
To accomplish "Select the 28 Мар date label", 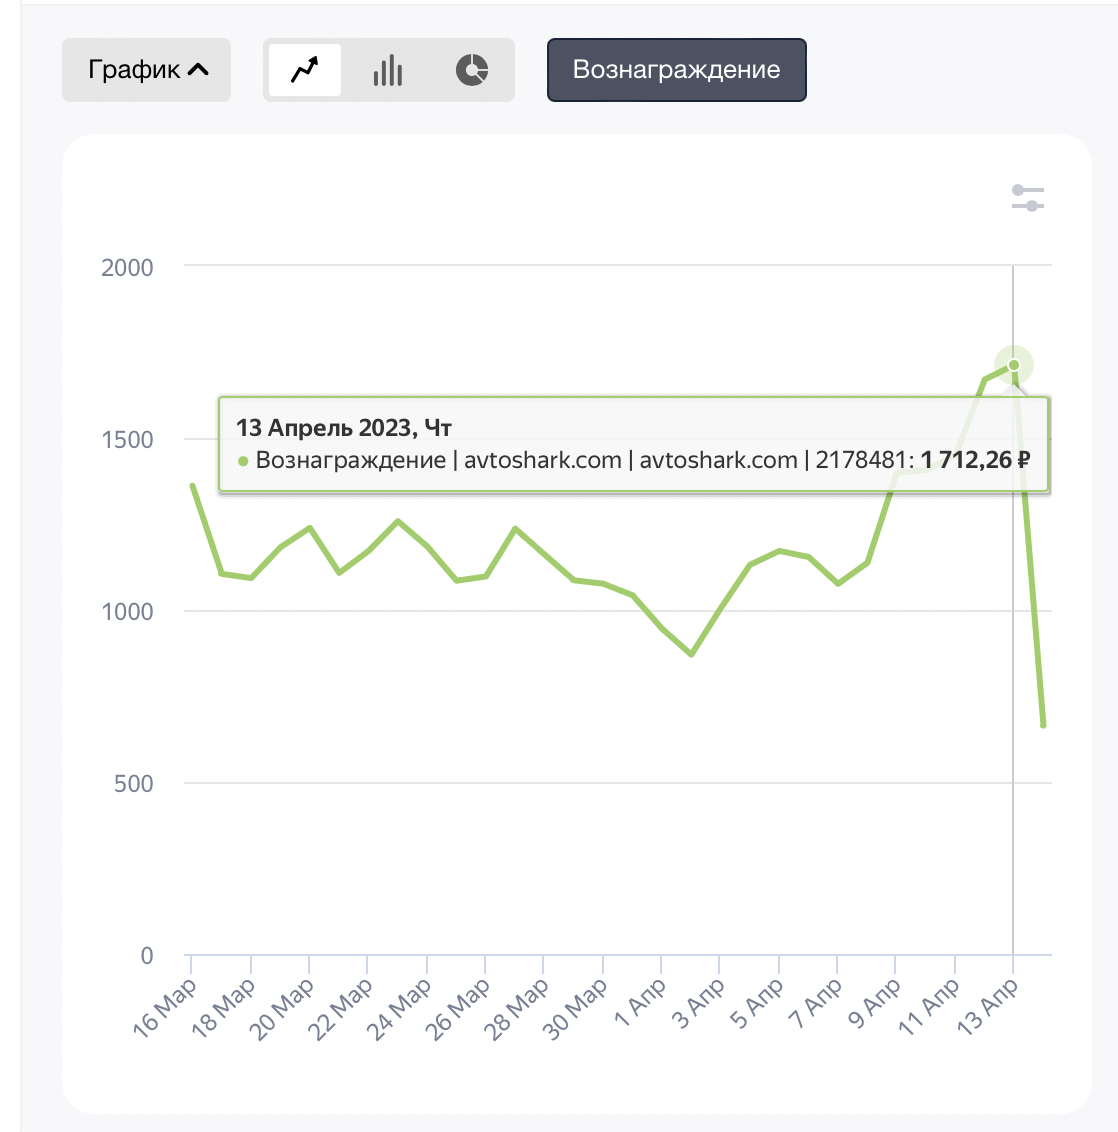I will [x=520, y=1008].
